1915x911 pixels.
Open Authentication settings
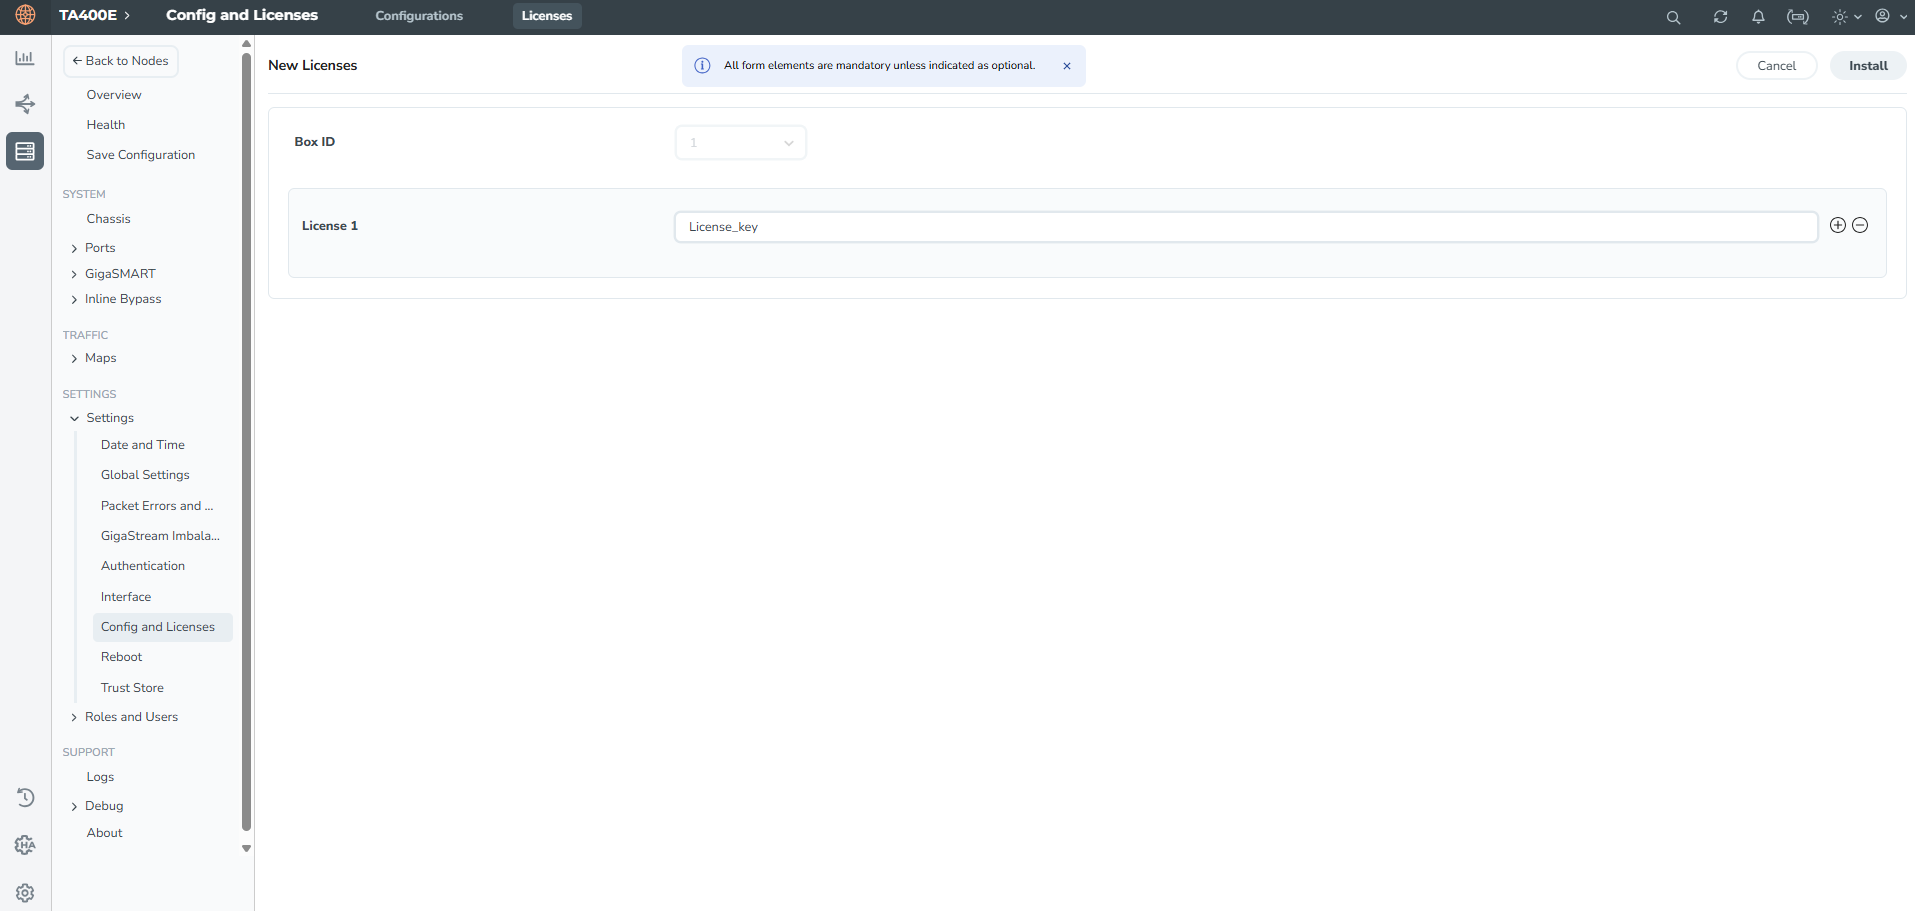click(x=143, y=566)
